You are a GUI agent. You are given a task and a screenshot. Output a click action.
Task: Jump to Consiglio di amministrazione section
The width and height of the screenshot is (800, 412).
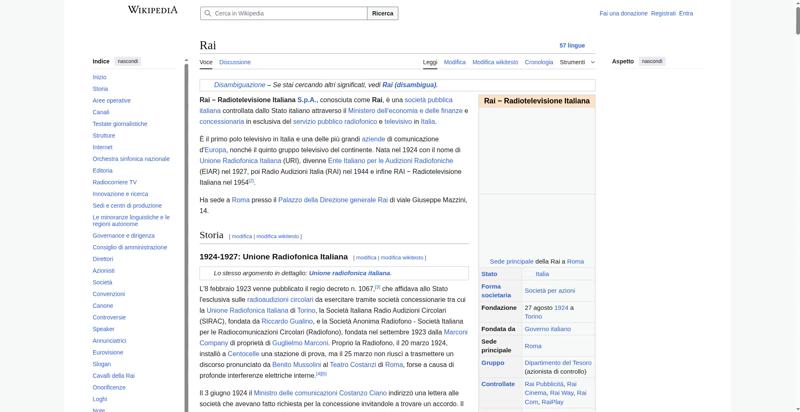(x=130, y=248)
